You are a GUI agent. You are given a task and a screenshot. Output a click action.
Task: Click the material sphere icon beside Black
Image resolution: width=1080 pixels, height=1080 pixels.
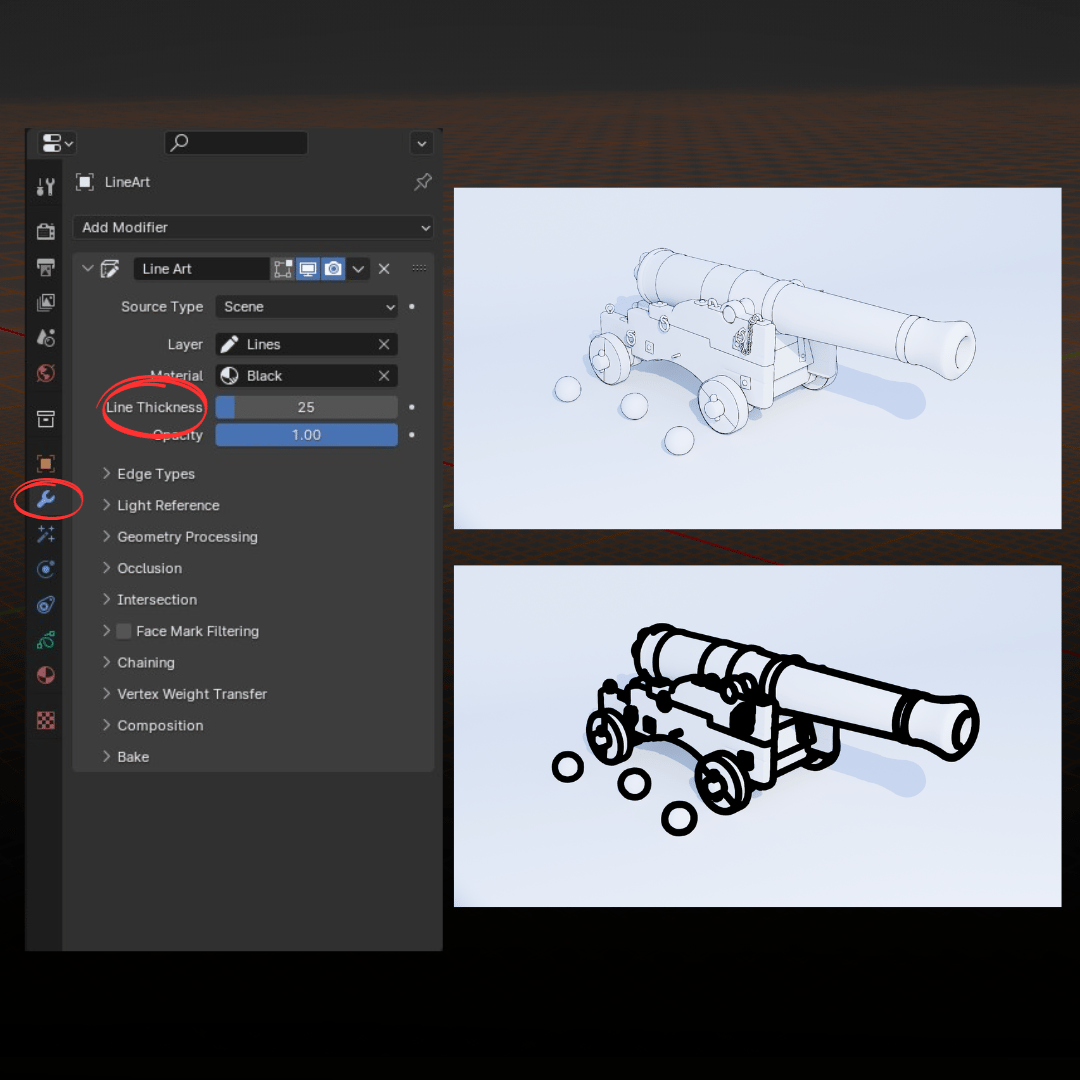[x=229, y=376]
